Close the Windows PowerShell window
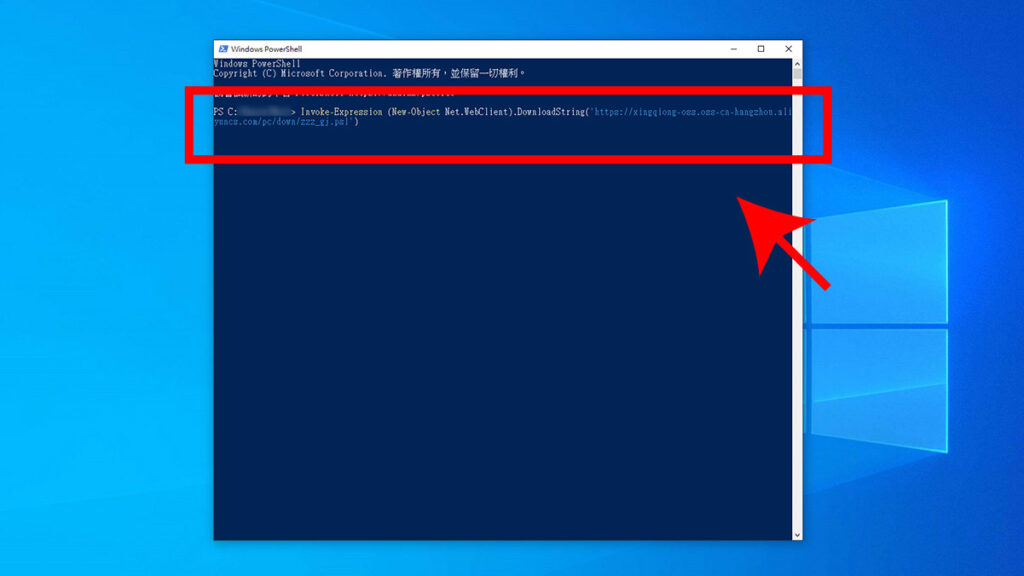This screenshot has width=1024, height=576. 788,49
